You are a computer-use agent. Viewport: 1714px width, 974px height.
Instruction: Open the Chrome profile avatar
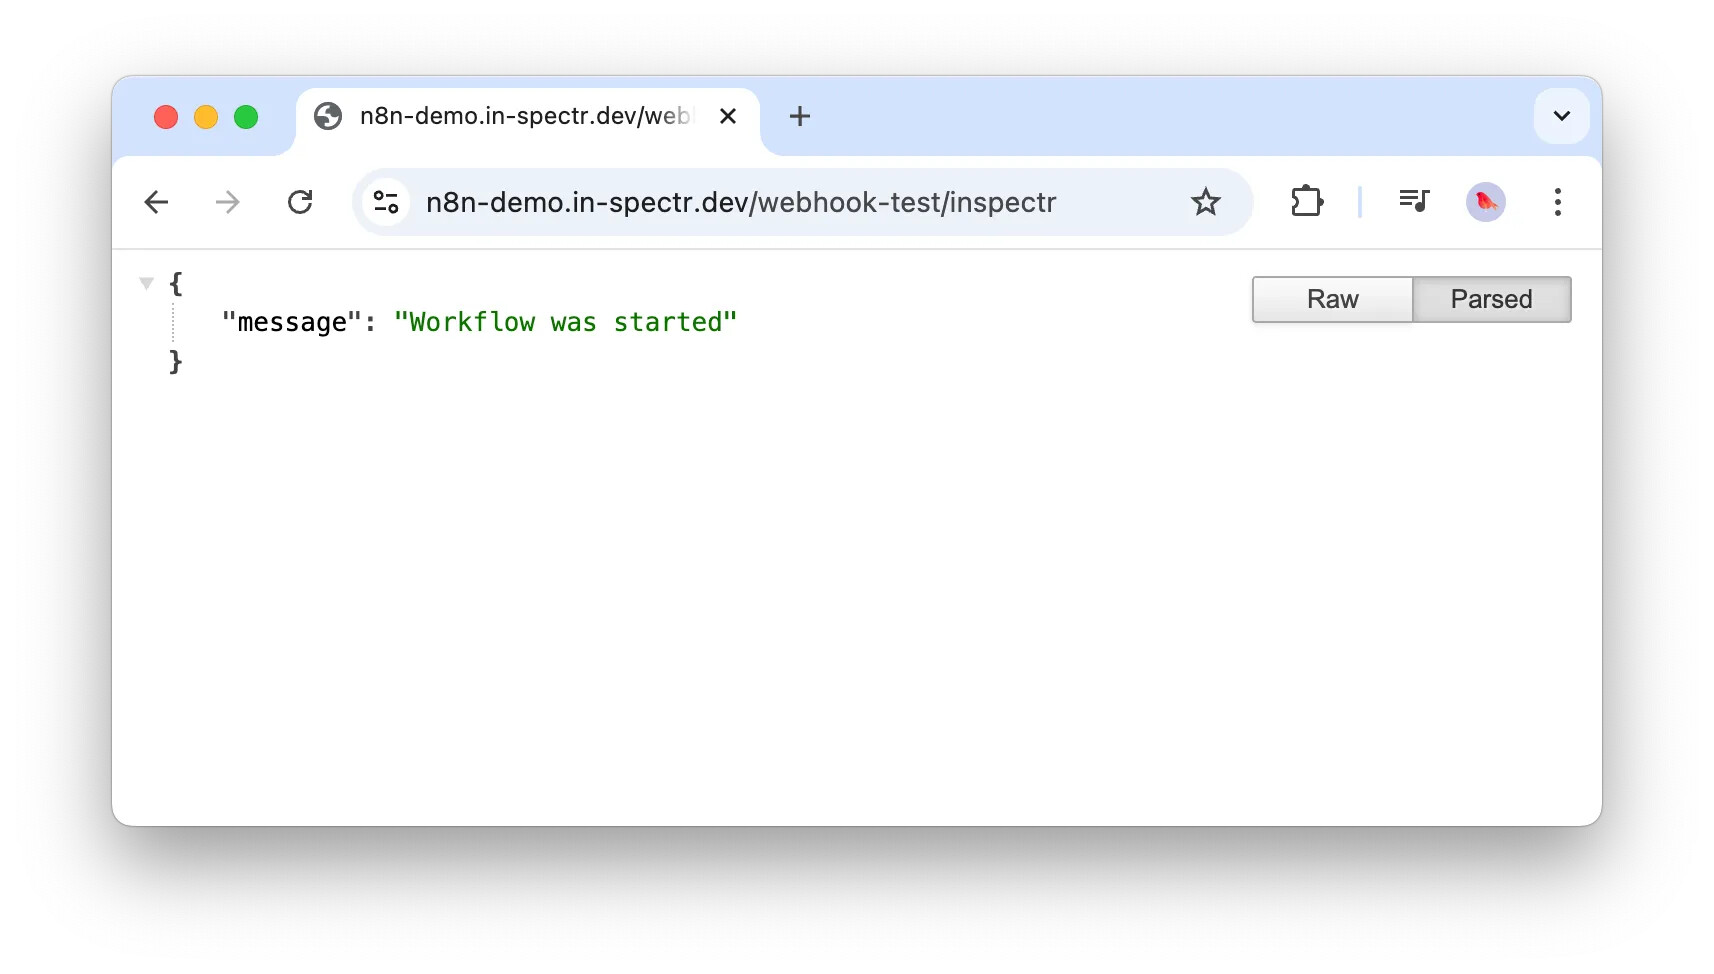tap(1485, 203)
